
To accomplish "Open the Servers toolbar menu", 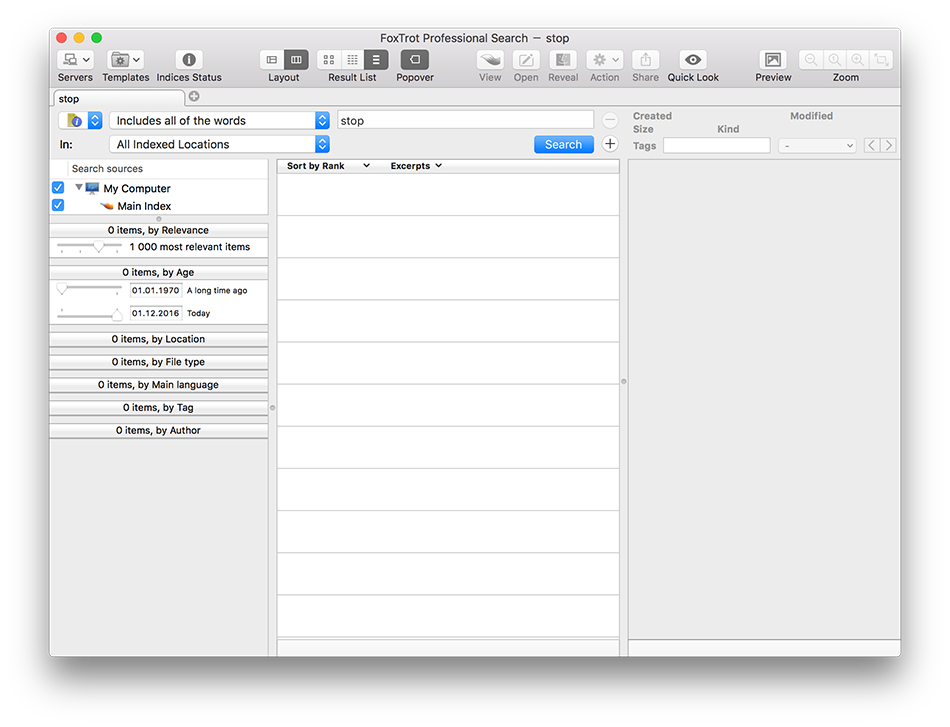I will click(x=75, y=59).
